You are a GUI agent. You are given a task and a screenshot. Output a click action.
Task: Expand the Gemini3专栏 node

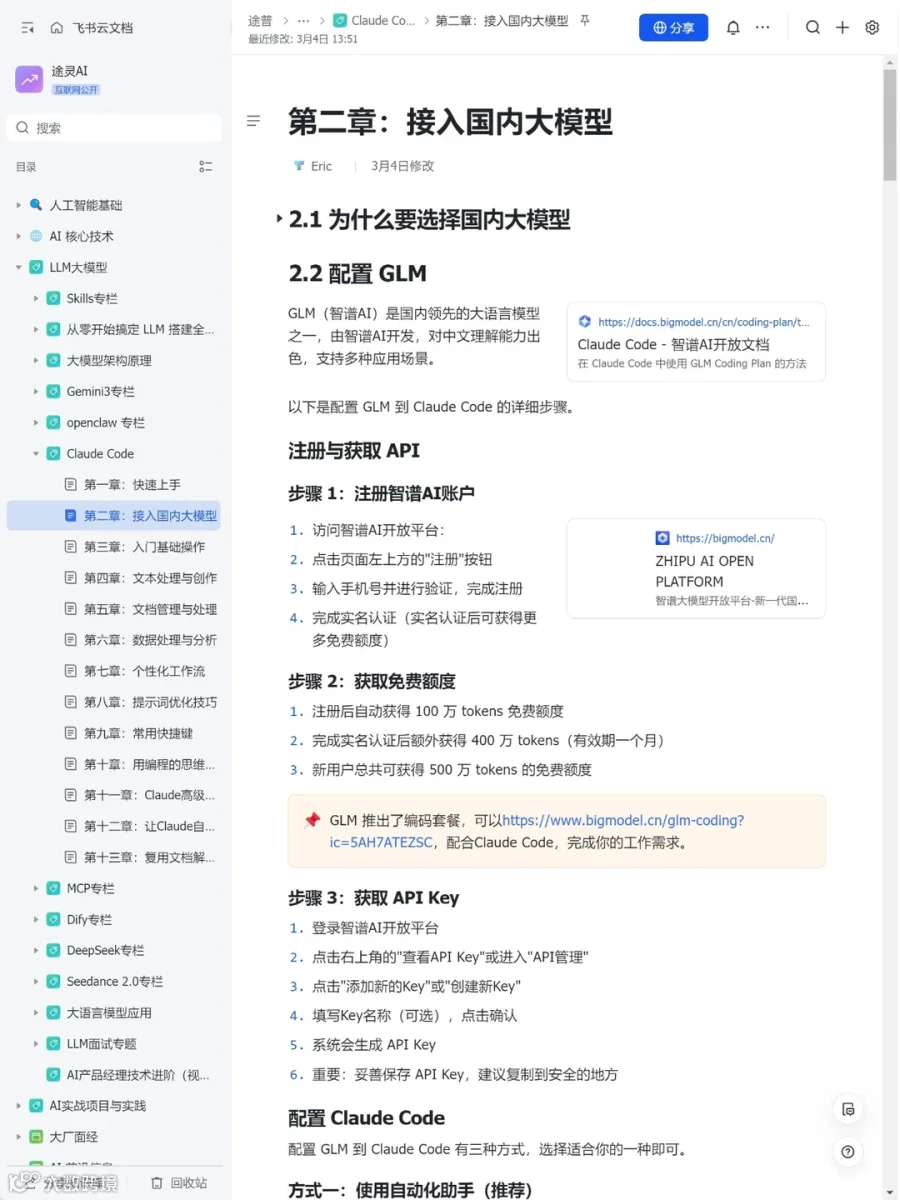[x=35, y=391]
